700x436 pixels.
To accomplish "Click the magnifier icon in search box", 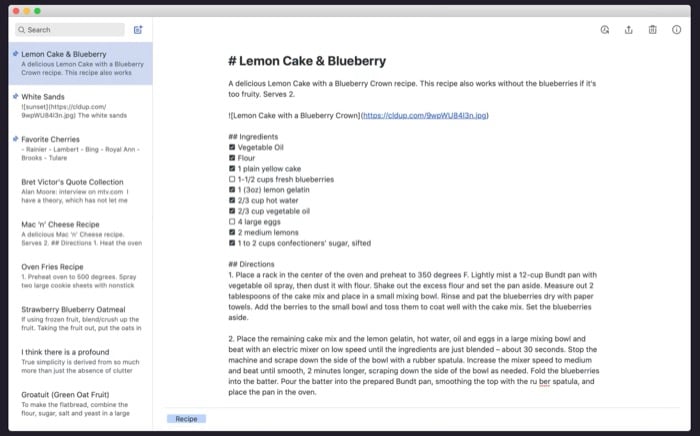I will point(21,30).
